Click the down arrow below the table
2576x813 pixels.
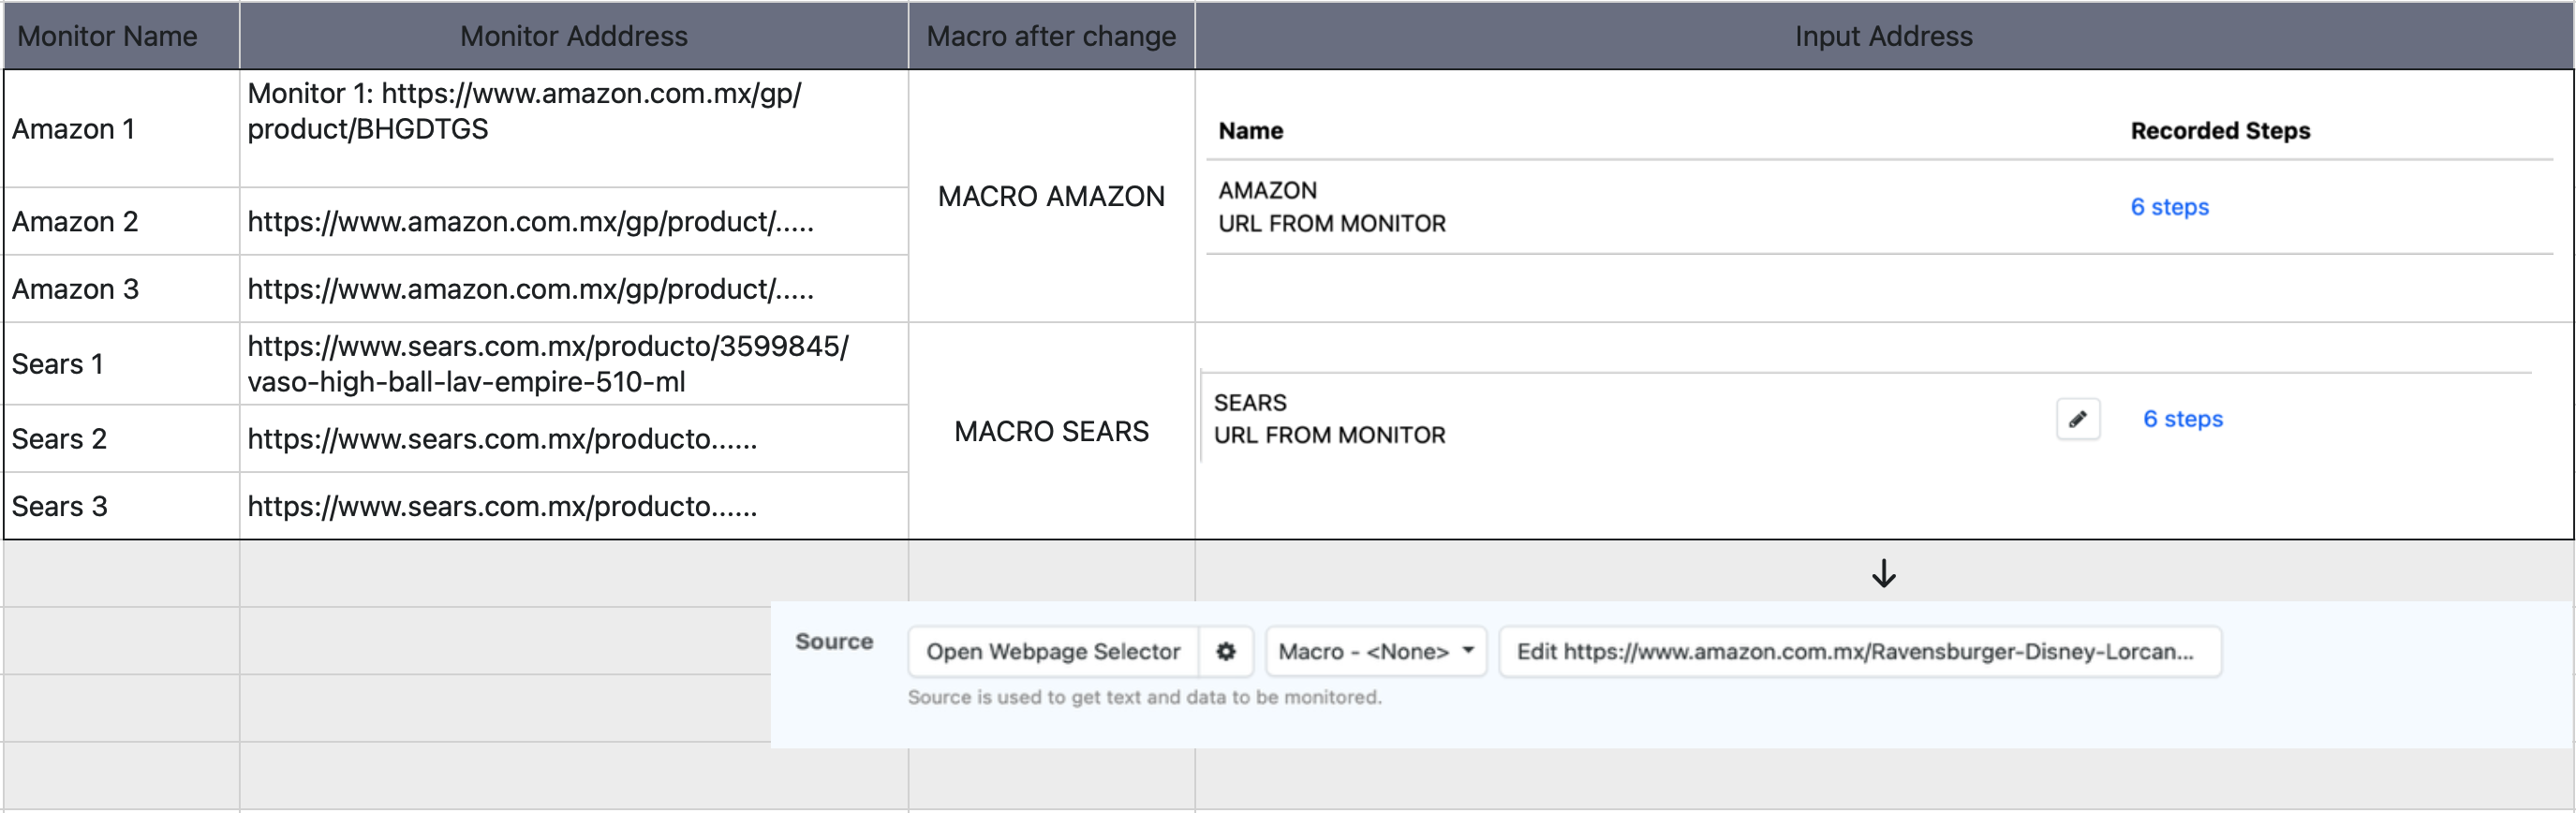[x=1884, y=573]
